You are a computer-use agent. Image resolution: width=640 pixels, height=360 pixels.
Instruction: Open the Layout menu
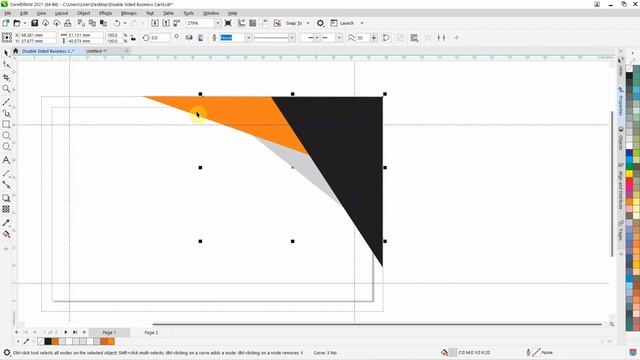62,13
